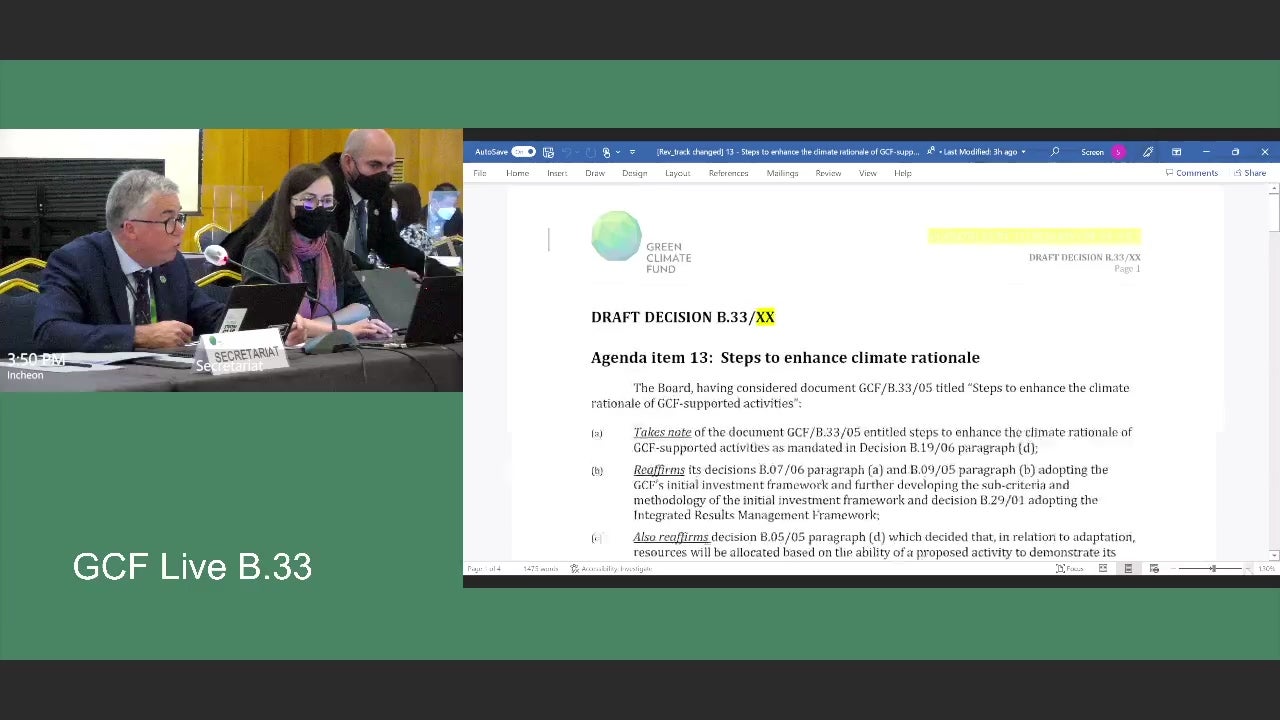Click the SECRETARIAT caption in the video
The height and width of the screenshot is (720, 1280).
pos(245,355)
